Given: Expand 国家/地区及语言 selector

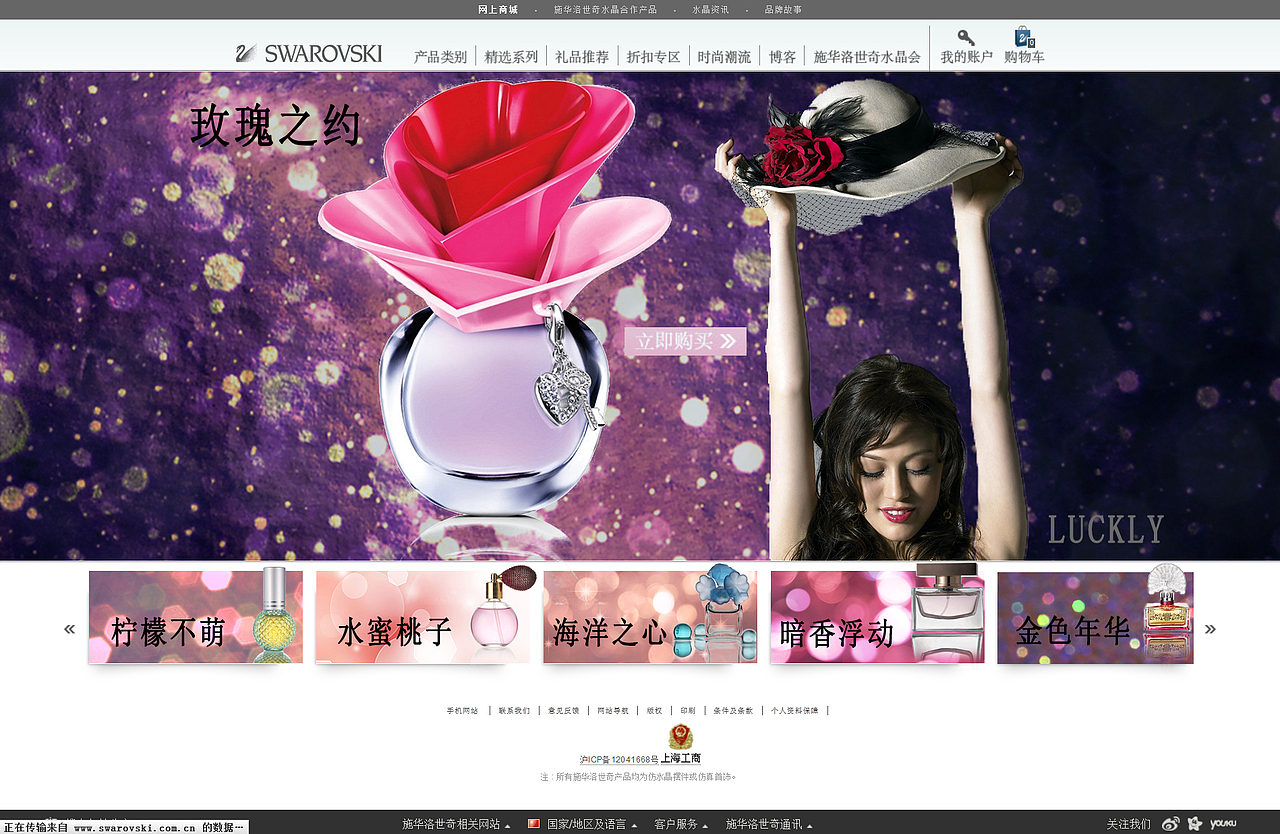Looking at the screenshot, I should pyautogui.click(x=591, y=824).
